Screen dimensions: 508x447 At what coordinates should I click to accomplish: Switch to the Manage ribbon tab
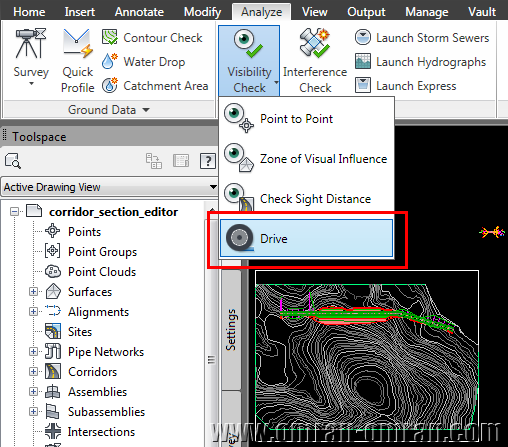pyautogui.click(x=427, y=12)
